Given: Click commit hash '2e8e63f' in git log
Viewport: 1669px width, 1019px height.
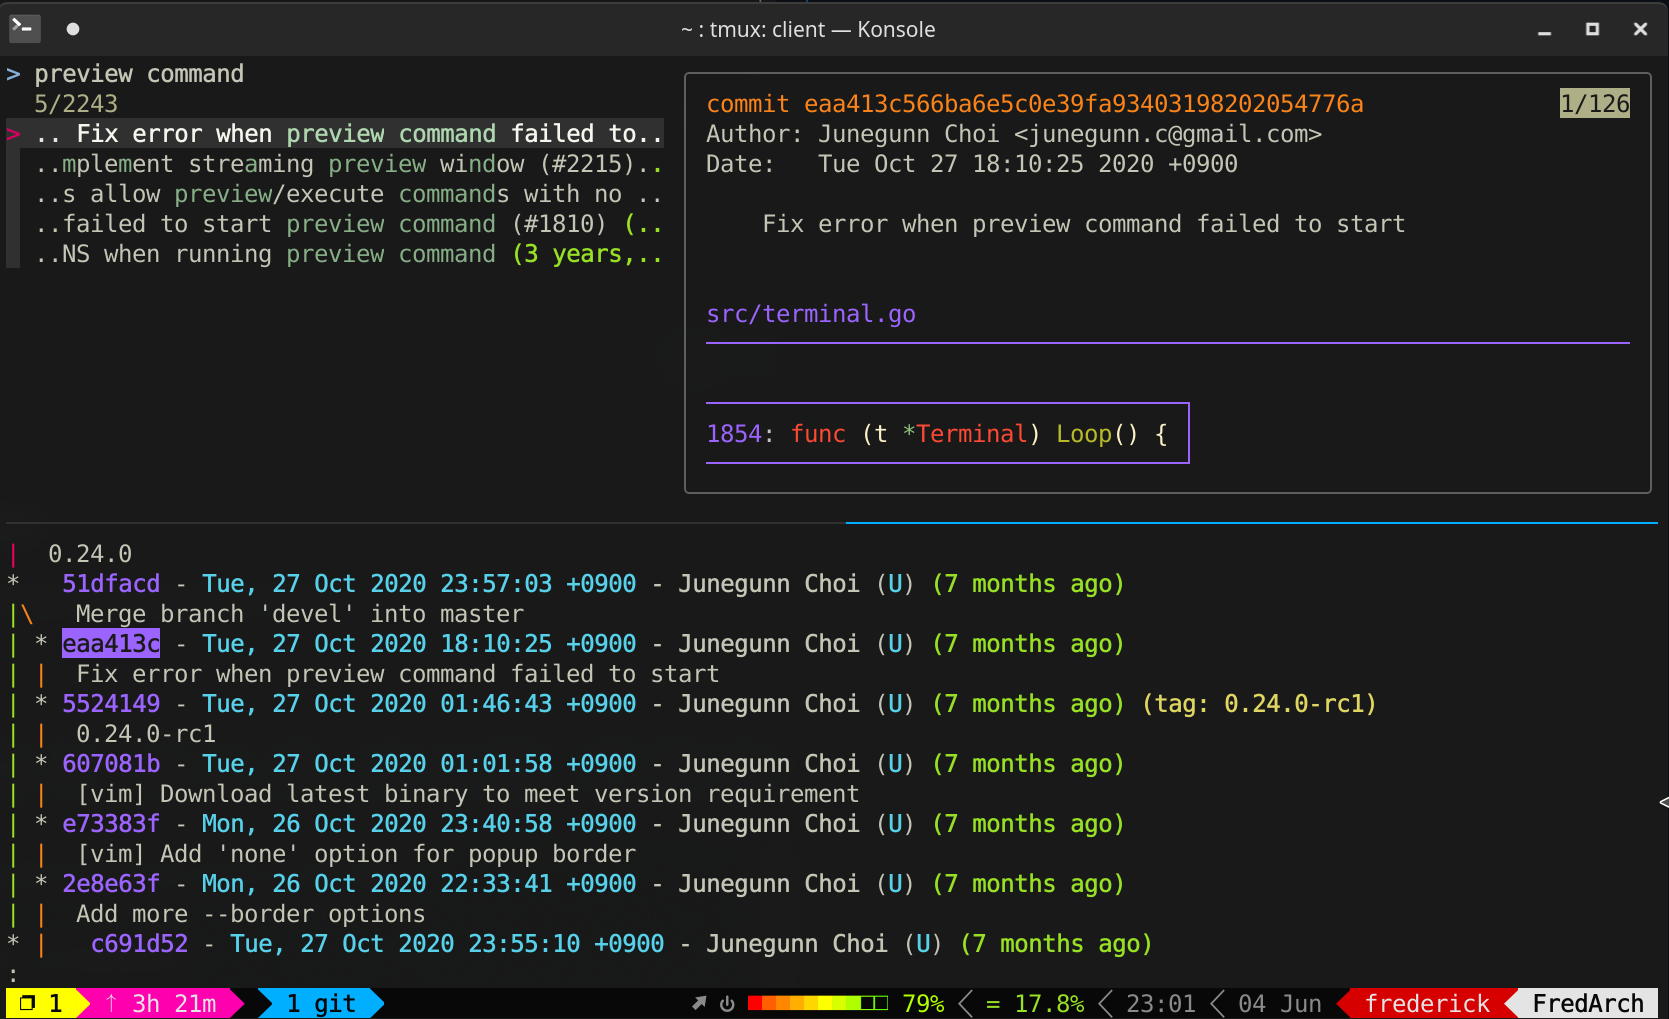Looking at the screenshot, I should 111,884.
